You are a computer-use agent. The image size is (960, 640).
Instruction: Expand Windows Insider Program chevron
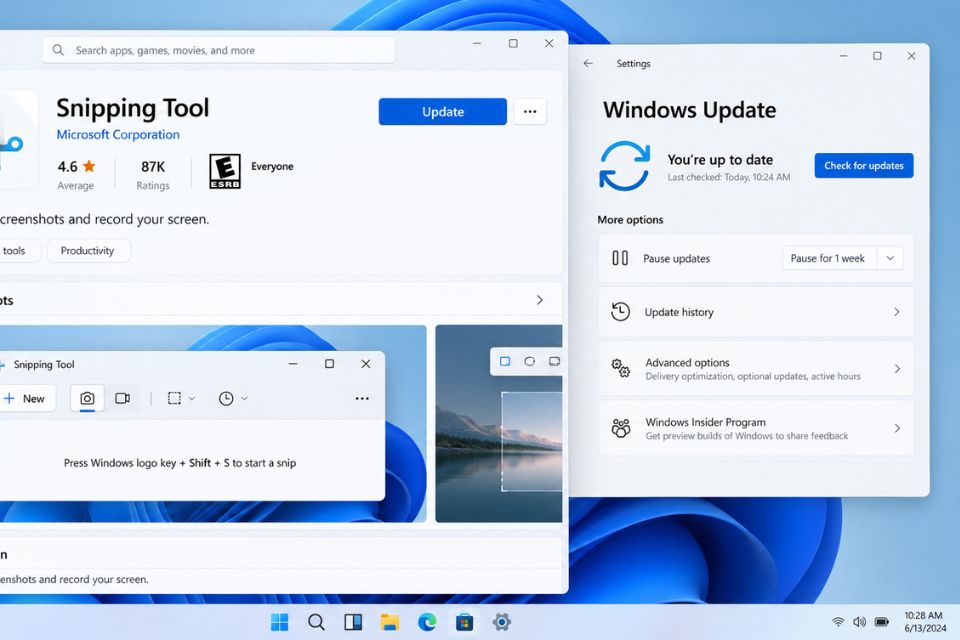pyautogui.click(x=897, y=427)
